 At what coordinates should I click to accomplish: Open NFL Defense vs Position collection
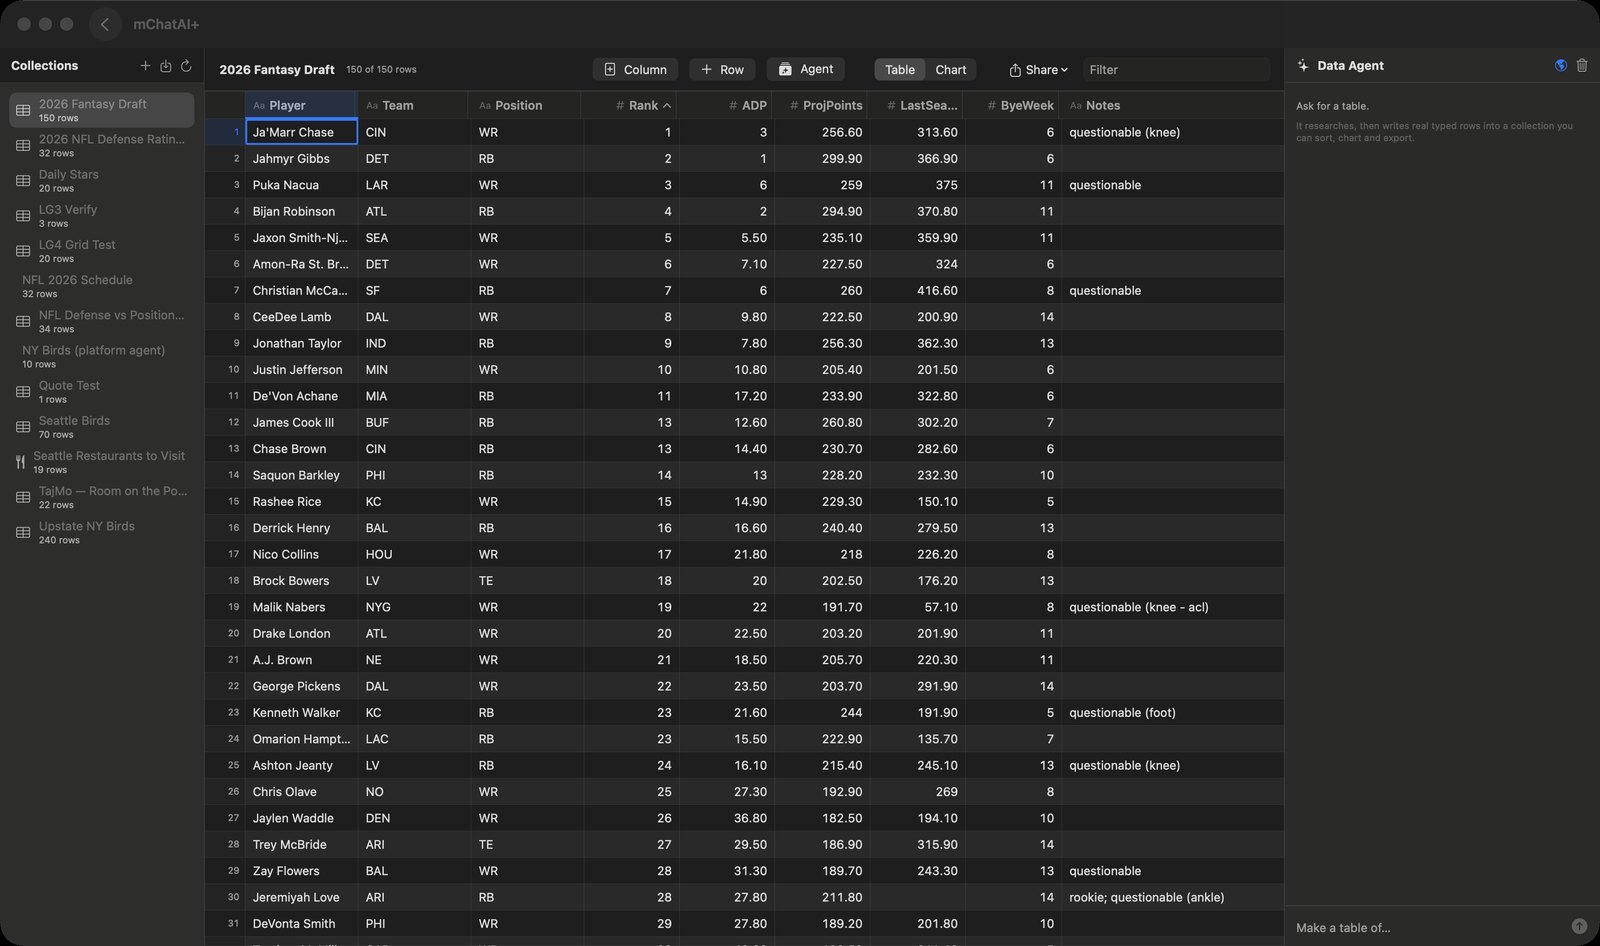click(x=101, y=321)
